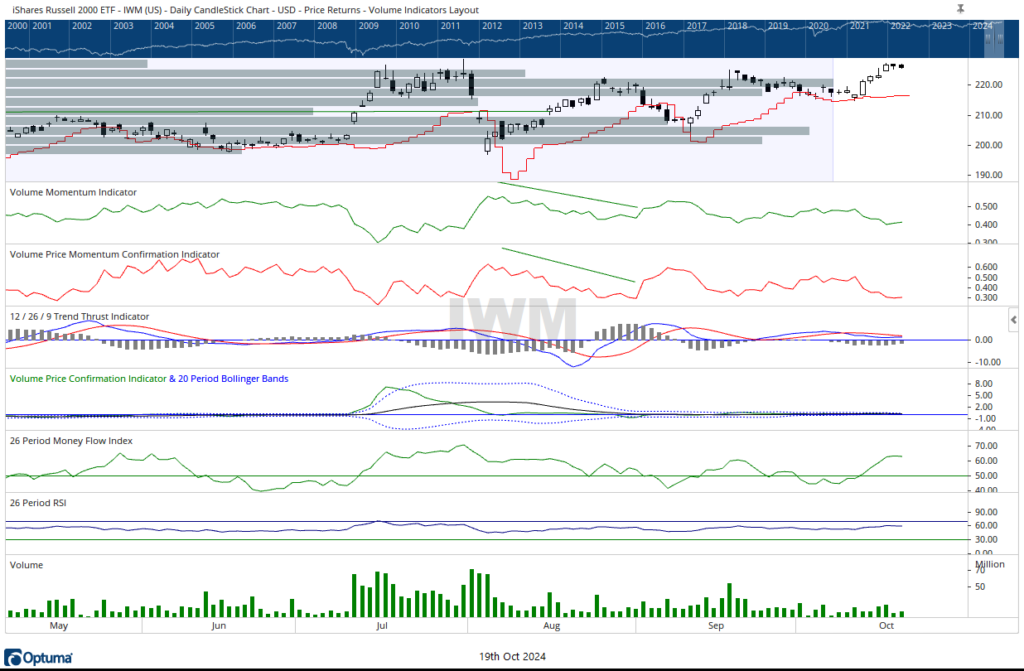Click the Sep label on the date axis
This screenshot has width=1024, height=671.
[716, 625]
